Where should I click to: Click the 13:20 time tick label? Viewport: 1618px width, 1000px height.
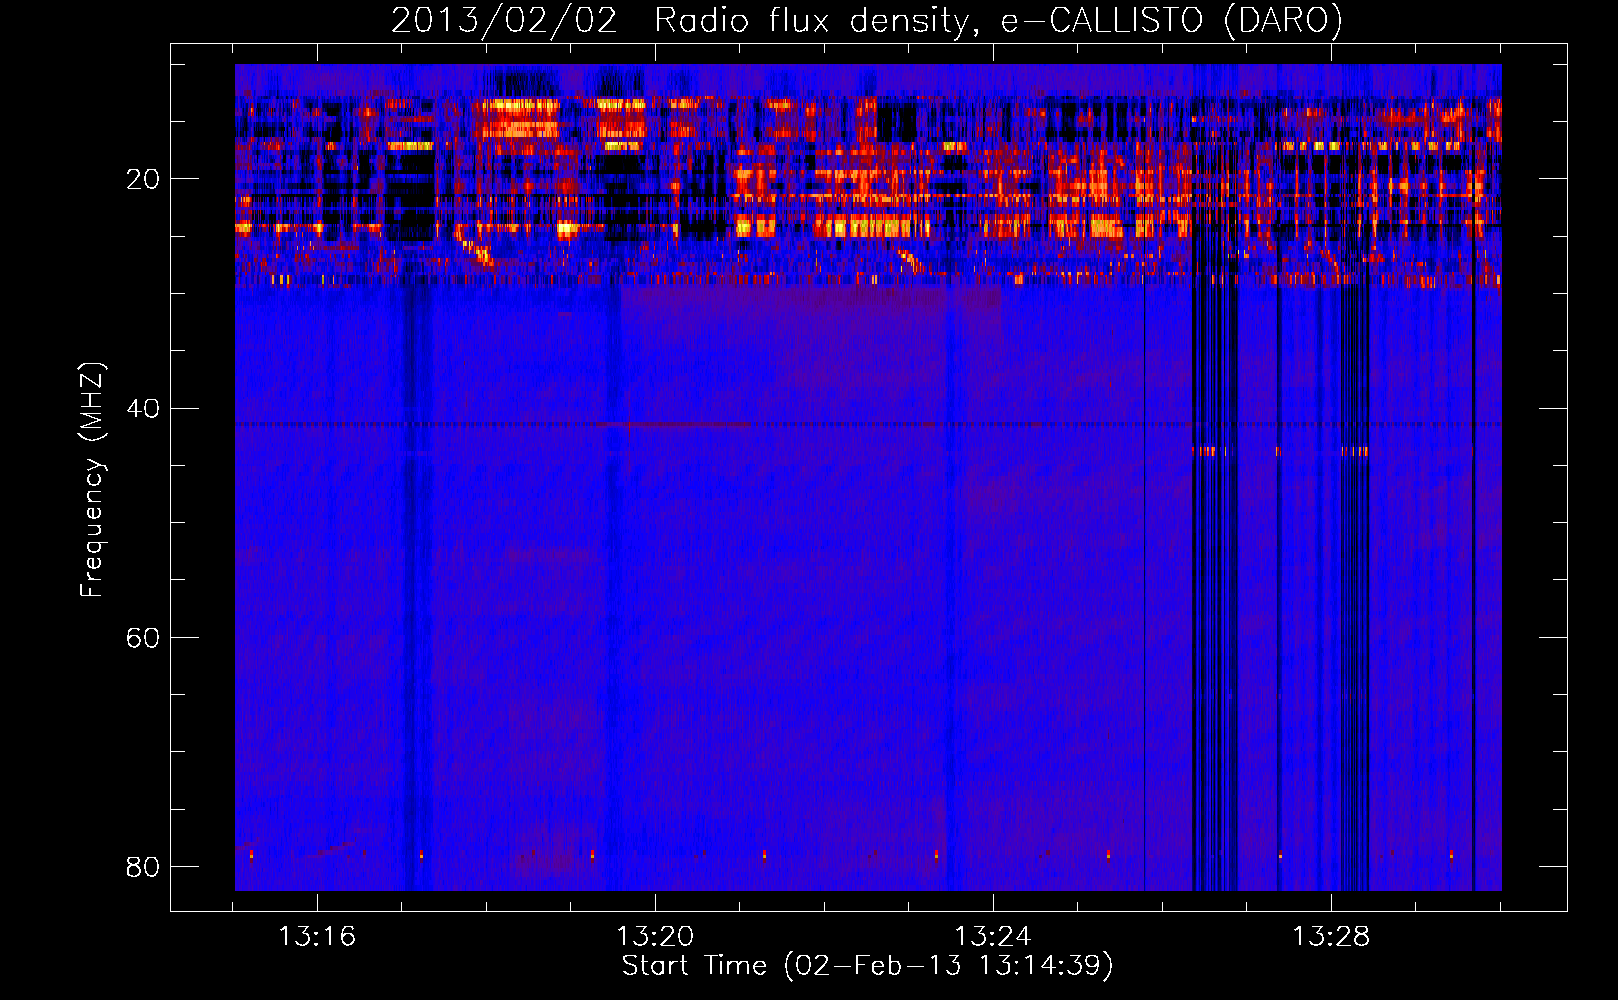[655, 937]
